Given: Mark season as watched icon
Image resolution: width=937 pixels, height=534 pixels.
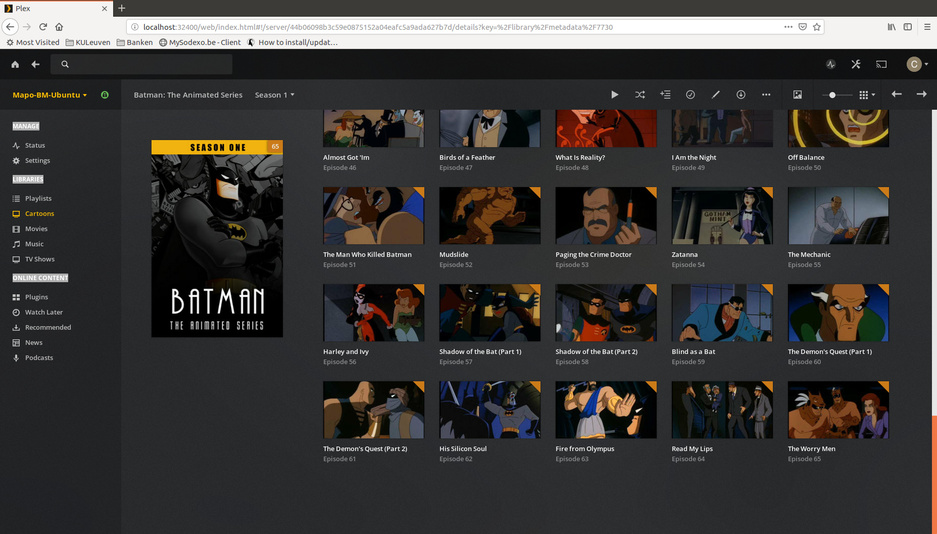Looking at the screenshot, I should pos(690,95).
